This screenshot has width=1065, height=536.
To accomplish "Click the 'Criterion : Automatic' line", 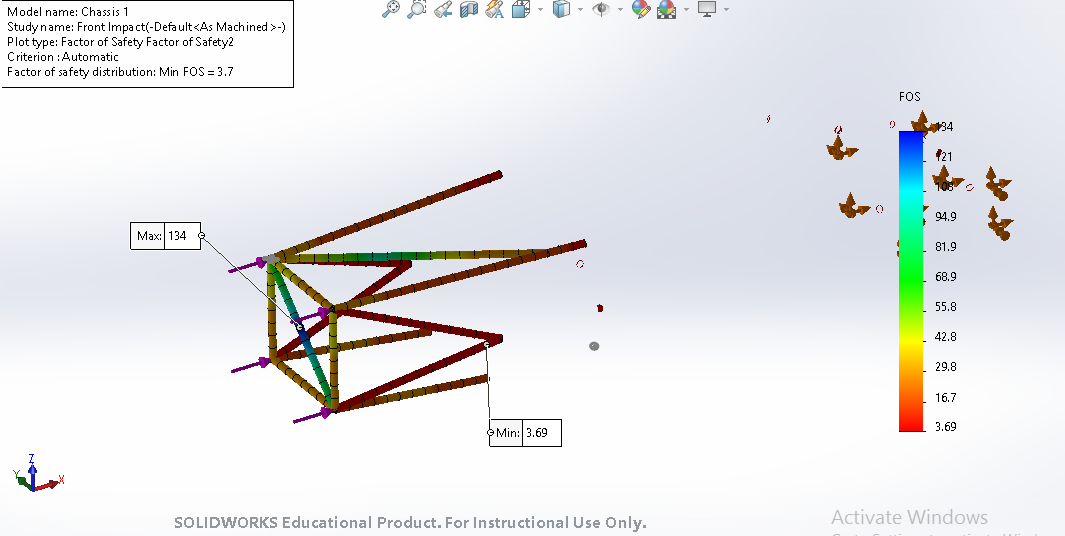I will click(62, 56).
